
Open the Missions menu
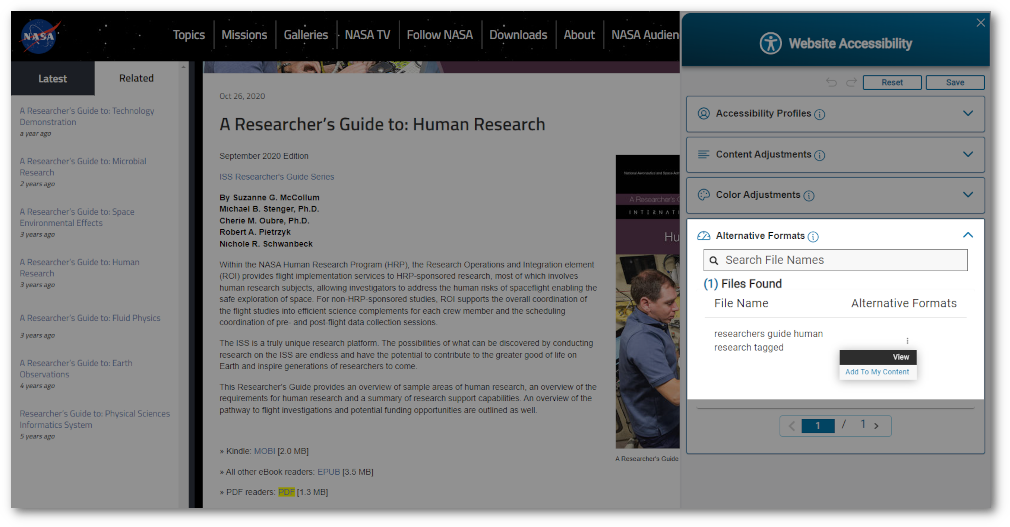click(x=244, y=35)
